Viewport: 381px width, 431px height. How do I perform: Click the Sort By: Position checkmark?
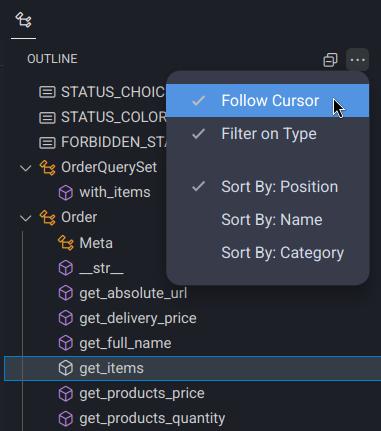tap(199, 186)
